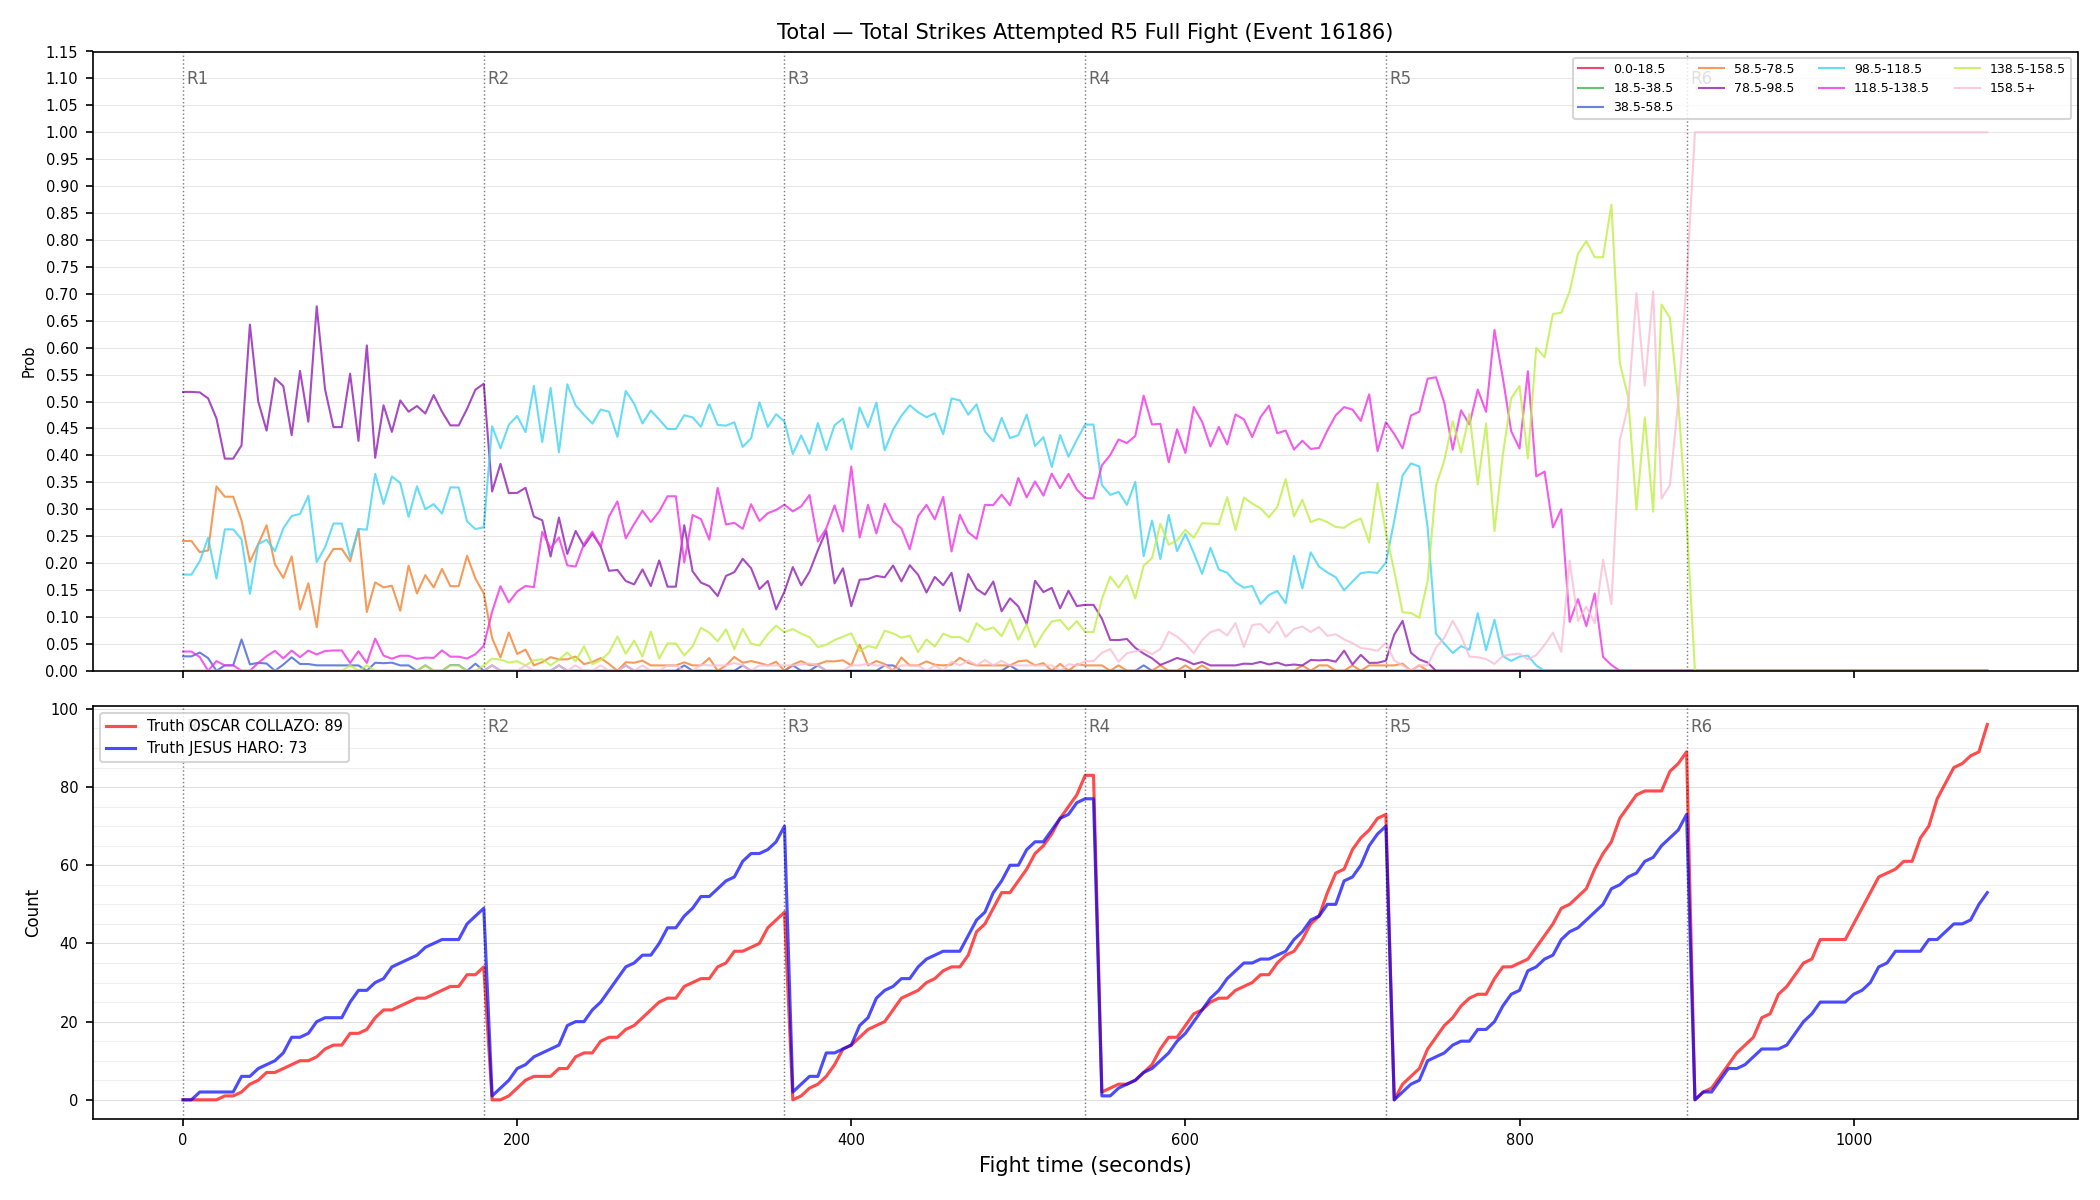Click the "Count" y-axis label
2100x1200 pixels.
pyautogui.click(x=32, y=913)
